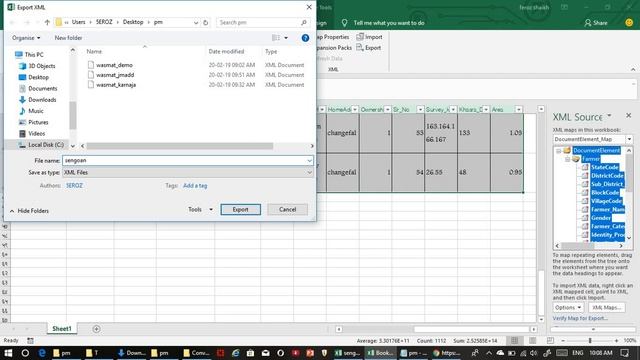Expand the address path history dropdown
The height and width of the screenshot is (360, 640).
coord(196,22)
